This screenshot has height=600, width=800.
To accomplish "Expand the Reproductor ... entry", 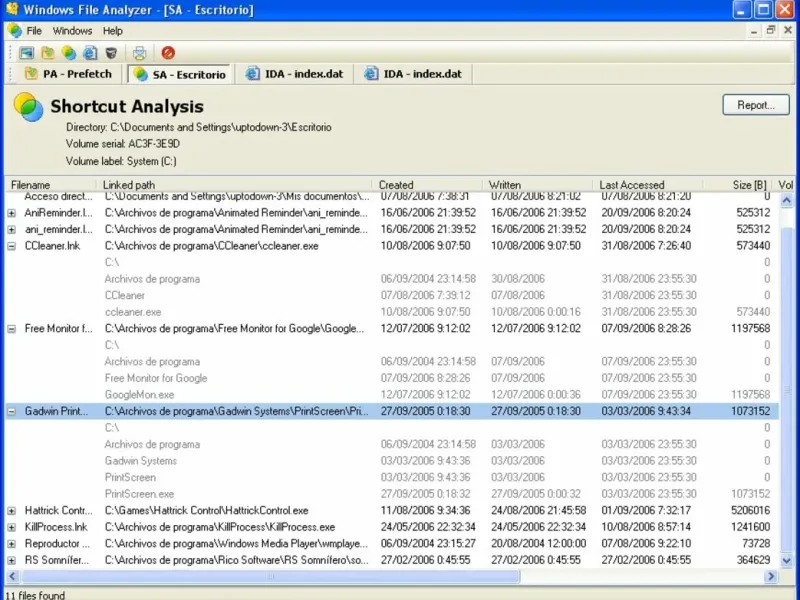I will coord(11,544).
